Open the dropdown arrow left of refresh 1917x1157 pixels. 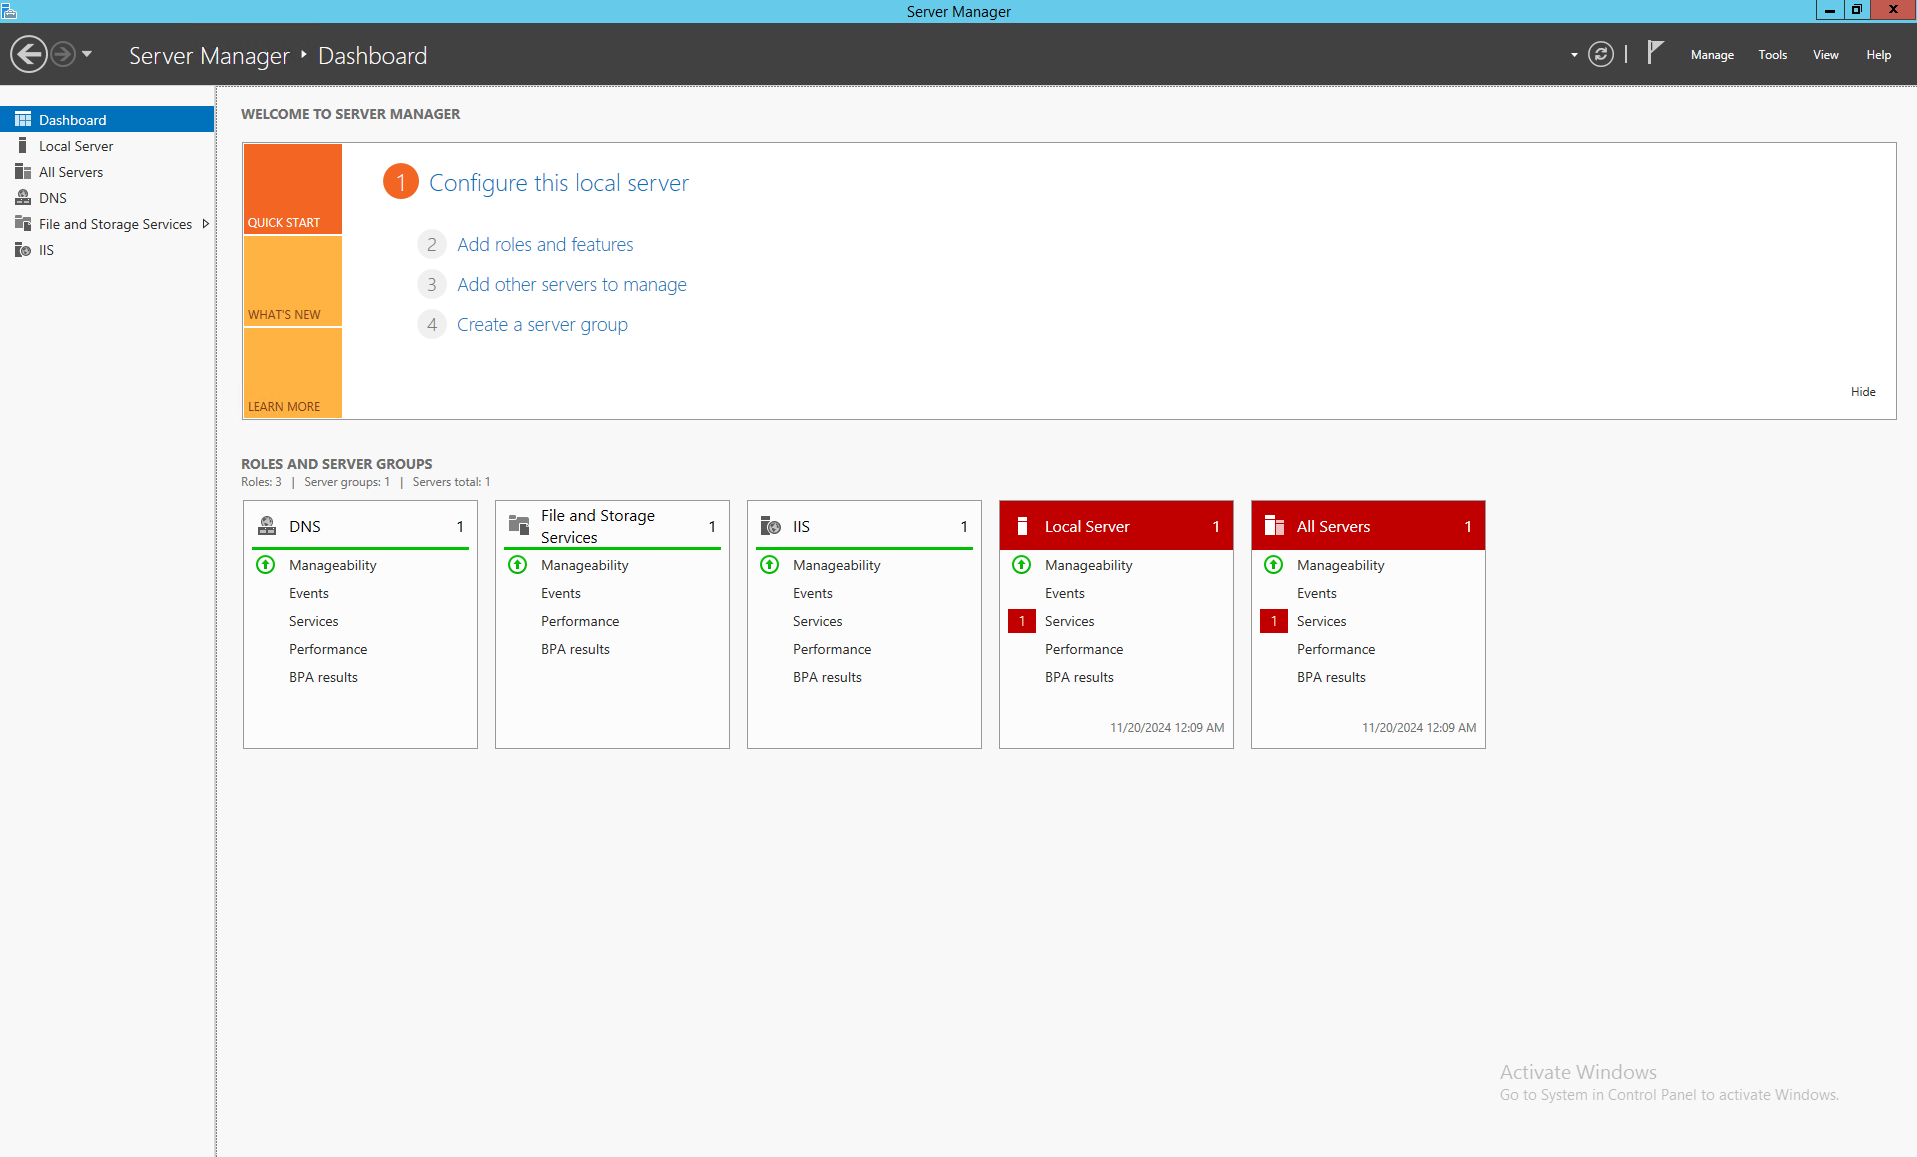(x=1574, y=55)
